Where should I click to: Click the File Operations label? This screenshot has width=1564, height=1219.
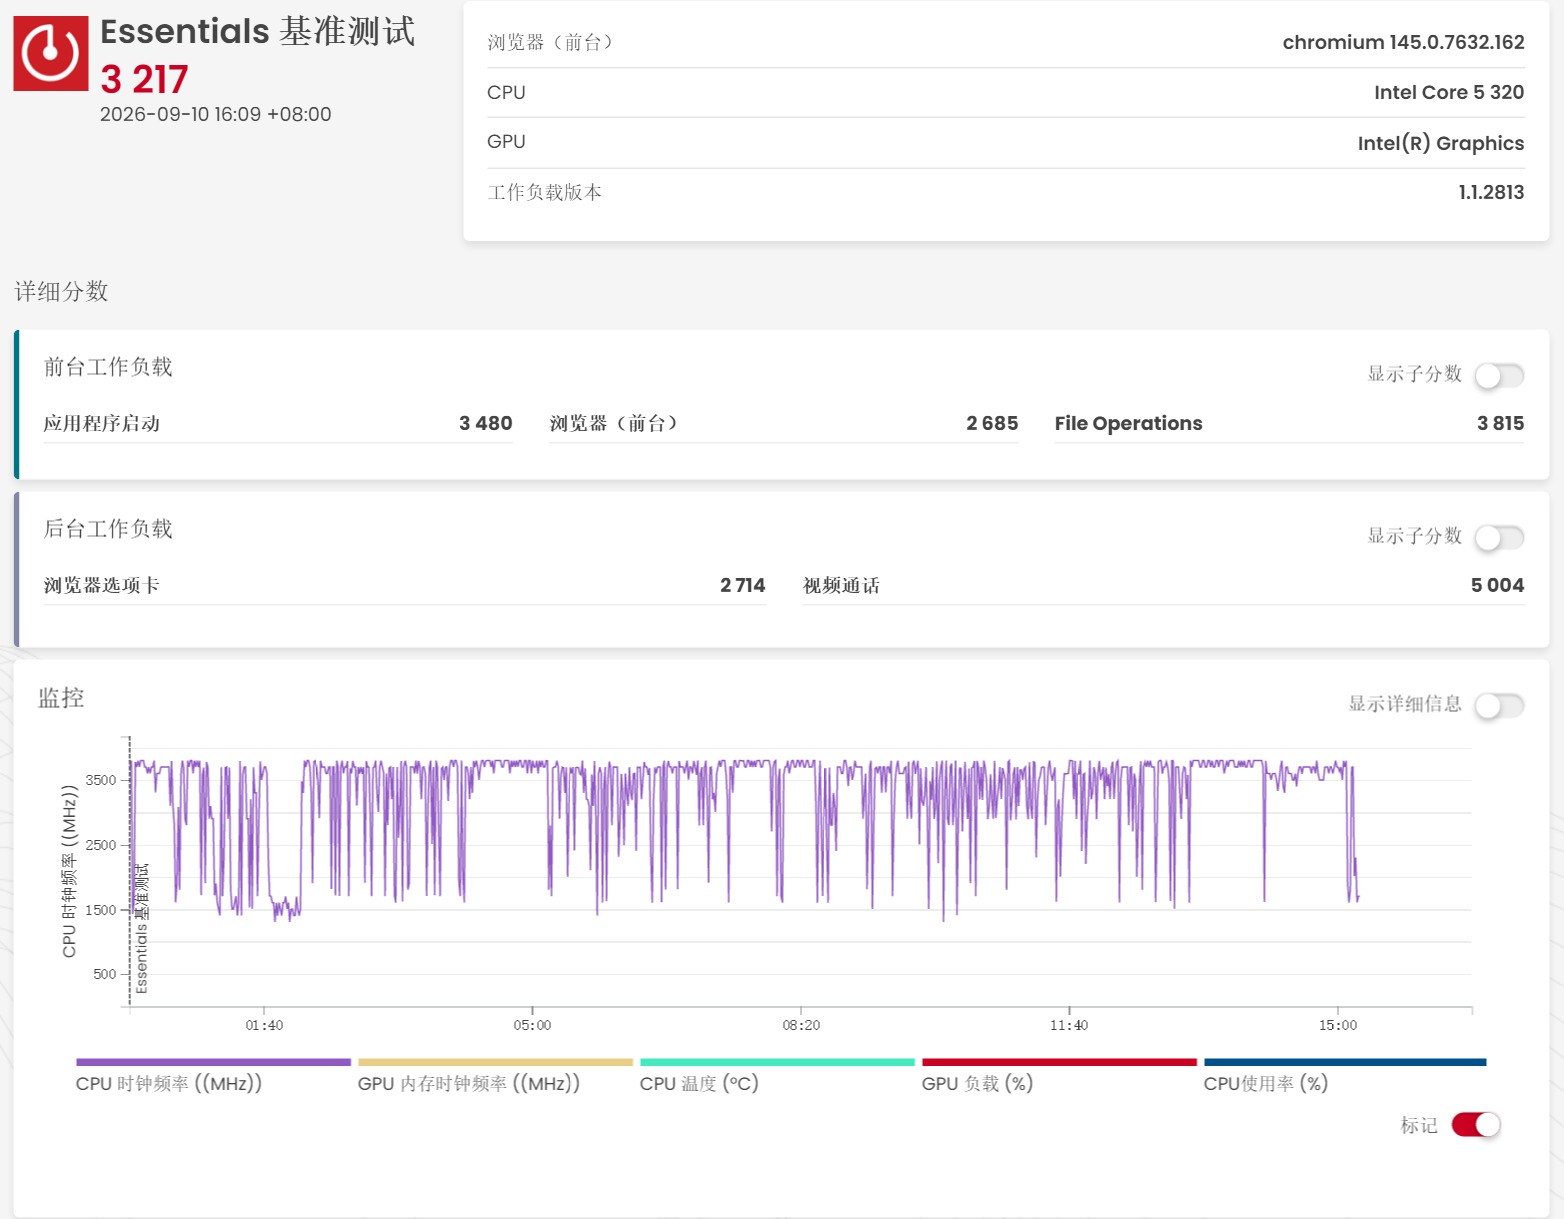[x=1128, y=423]
